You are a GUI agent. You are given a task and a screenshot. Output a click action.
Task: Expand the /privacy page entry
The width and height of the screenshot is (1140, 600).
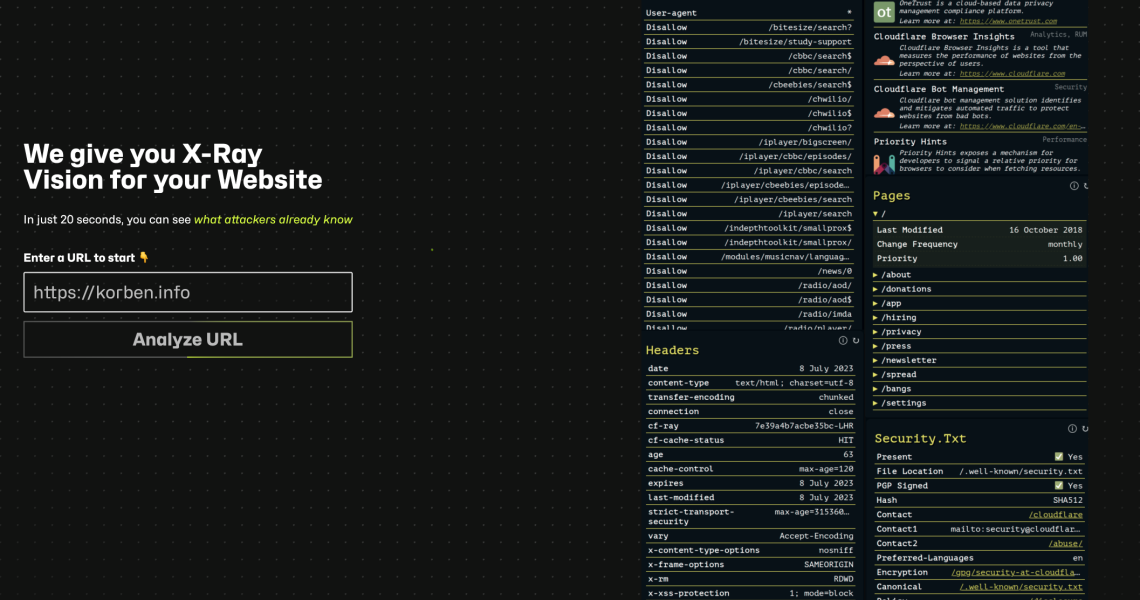click(x=898, y=332)
